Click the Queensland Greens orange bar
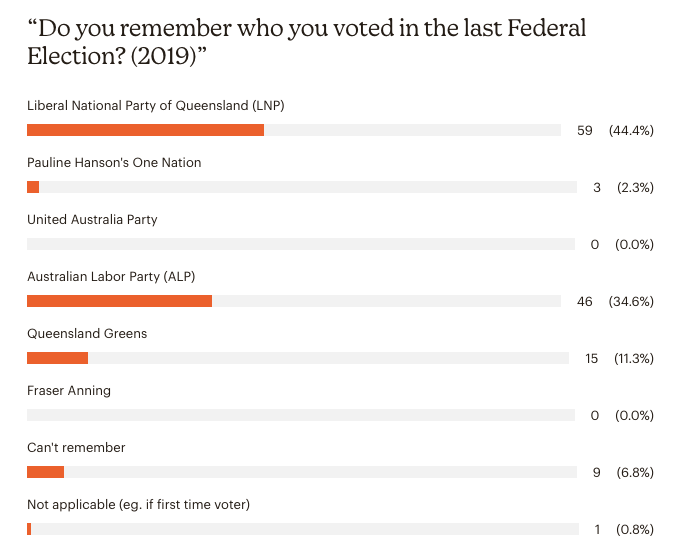Screen dimensions: 680x560 tap(57, 358)
